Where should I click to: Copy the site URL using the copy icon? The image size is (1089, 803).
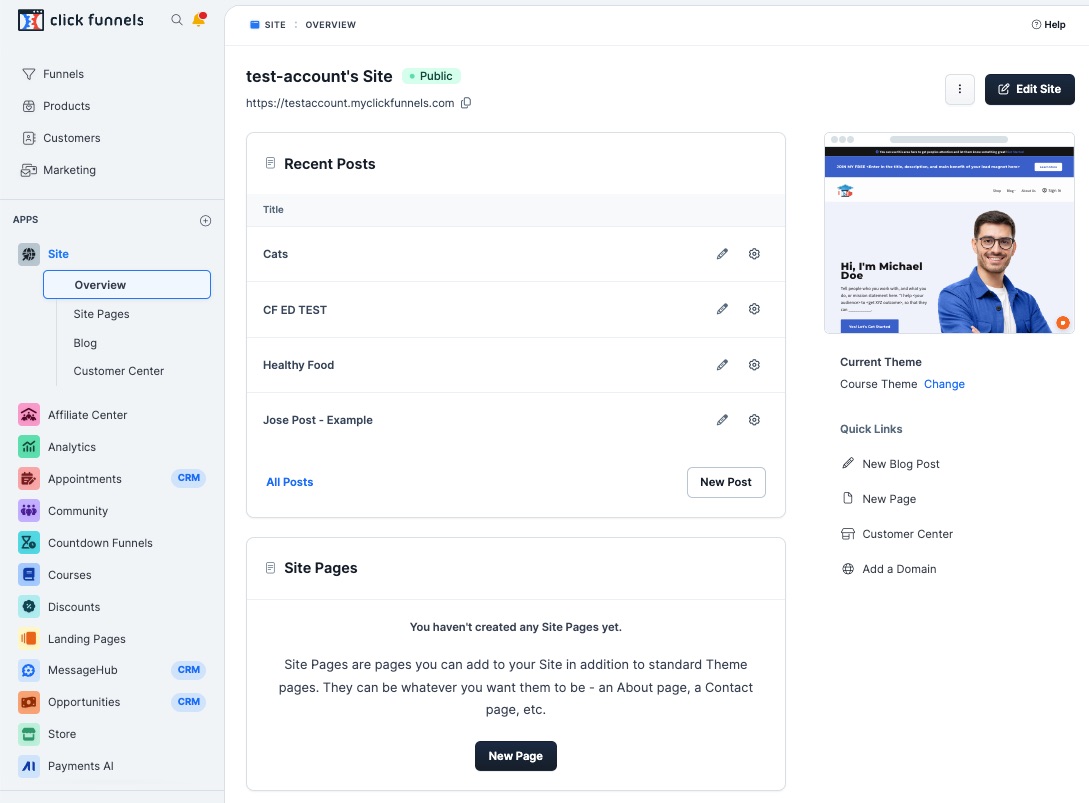[466, 102]
